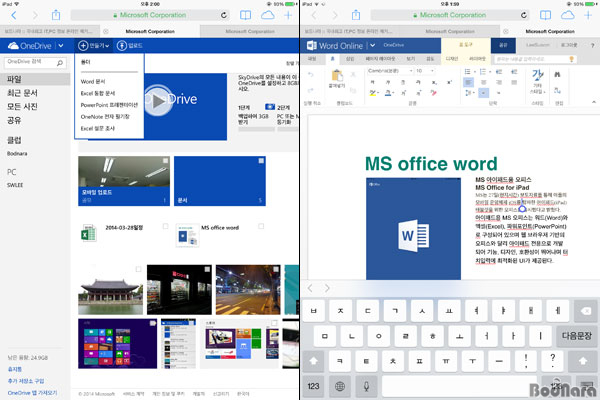Toggle italic text formatting in Word ribbon
This screenshot has width=600, height=400.
pyautogui.click(x=388, y=82)
